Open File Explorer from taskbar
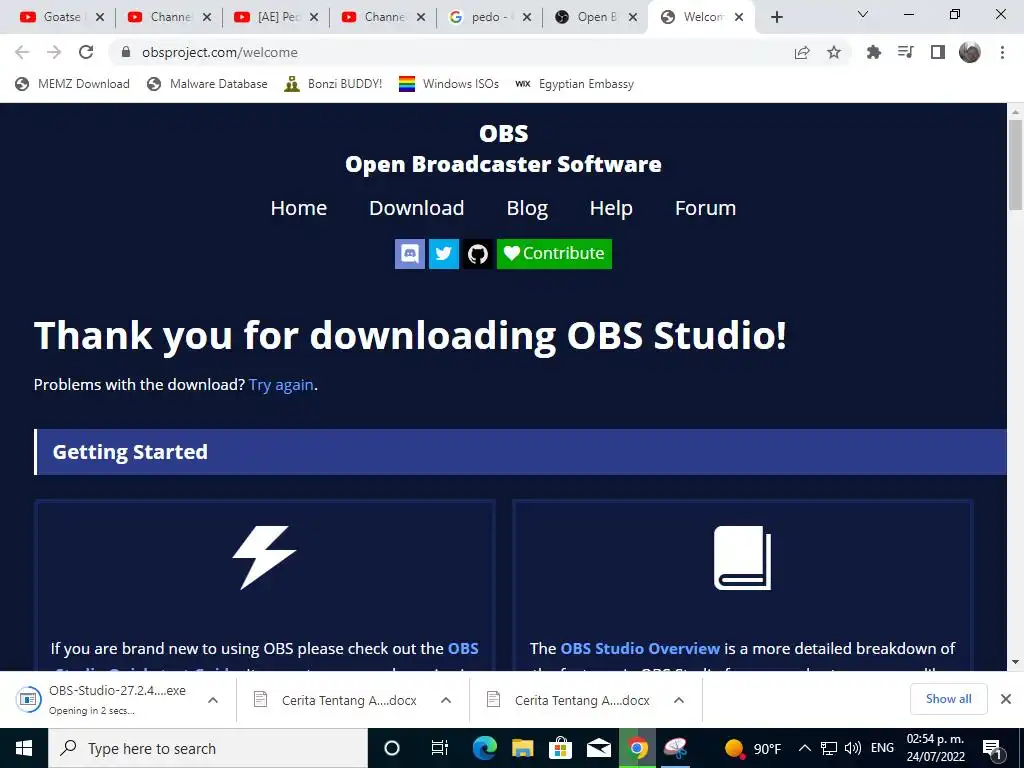The height and width of the screenshot is (768, 1024). (522, 748)
